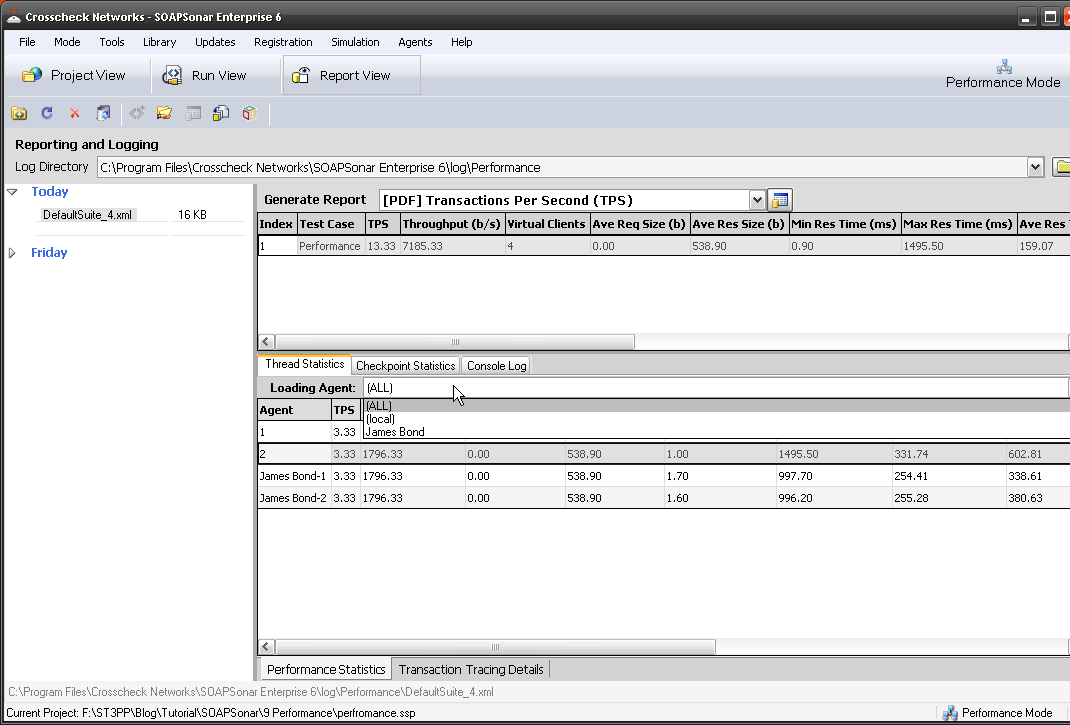Click the lower thread table's horizontal scrollbar thumb
The image size is (1070, 725).
(495, 646)
